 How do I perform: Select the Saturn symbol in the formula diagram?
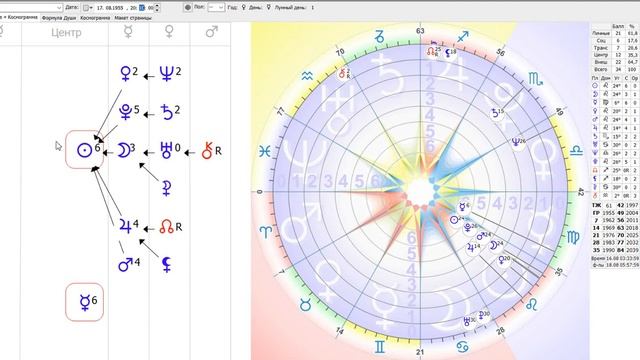[x=167, y=112]
